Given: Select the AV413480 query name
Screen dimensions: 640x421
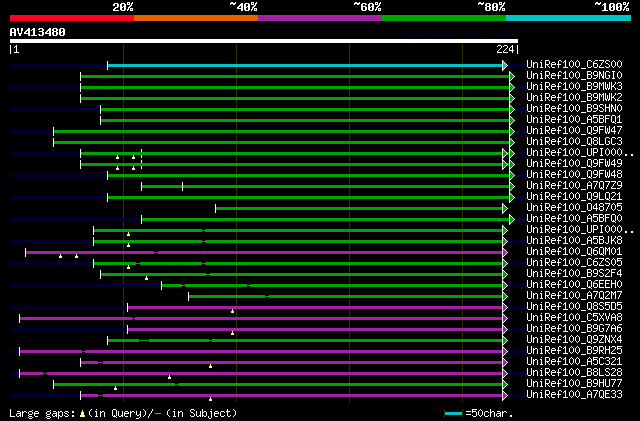Looking at the screenshot, I should (x=38, y=32).
